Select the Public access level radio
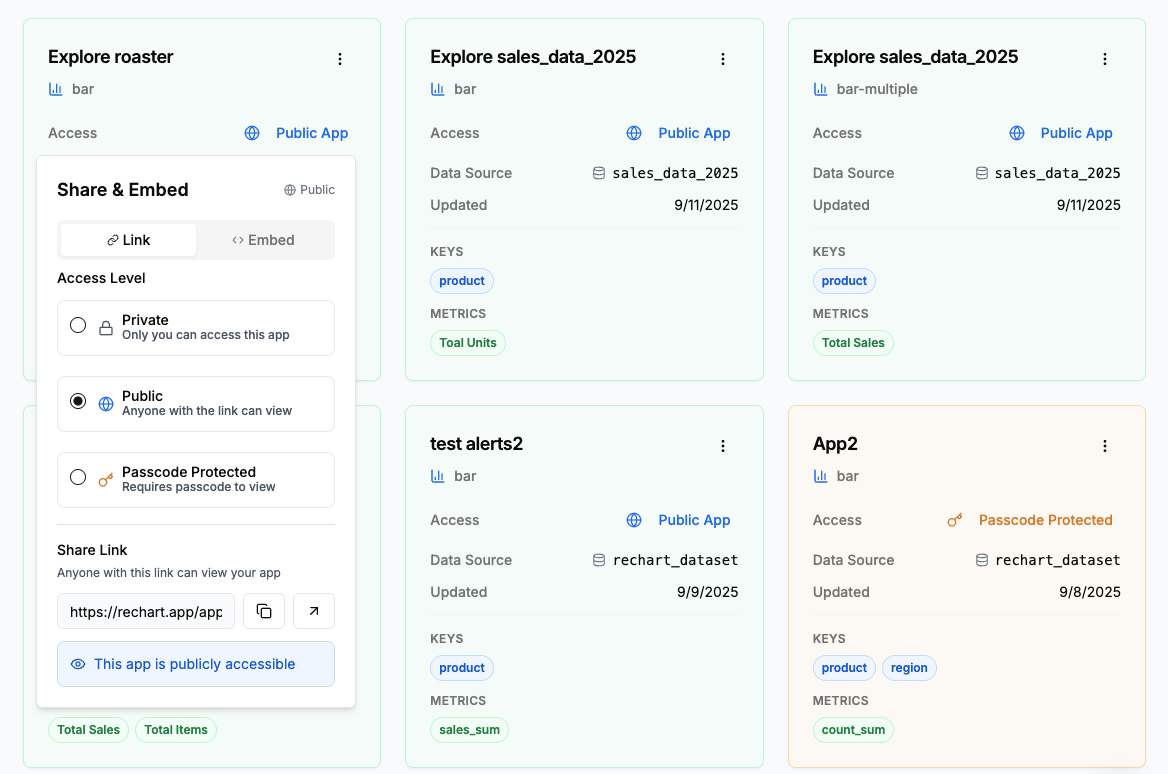This screenshot has width=1168, height=774. coord(78,402)
